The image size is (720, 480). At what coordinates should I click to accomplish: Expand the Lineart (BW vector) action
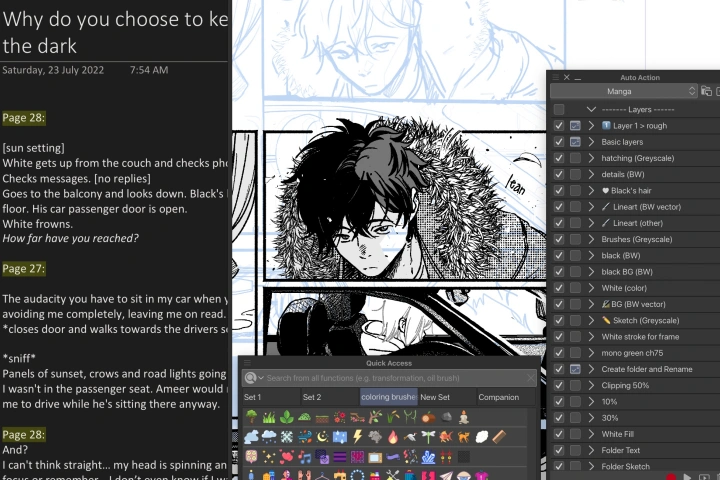pyautogui.click(x=591, y=207)
